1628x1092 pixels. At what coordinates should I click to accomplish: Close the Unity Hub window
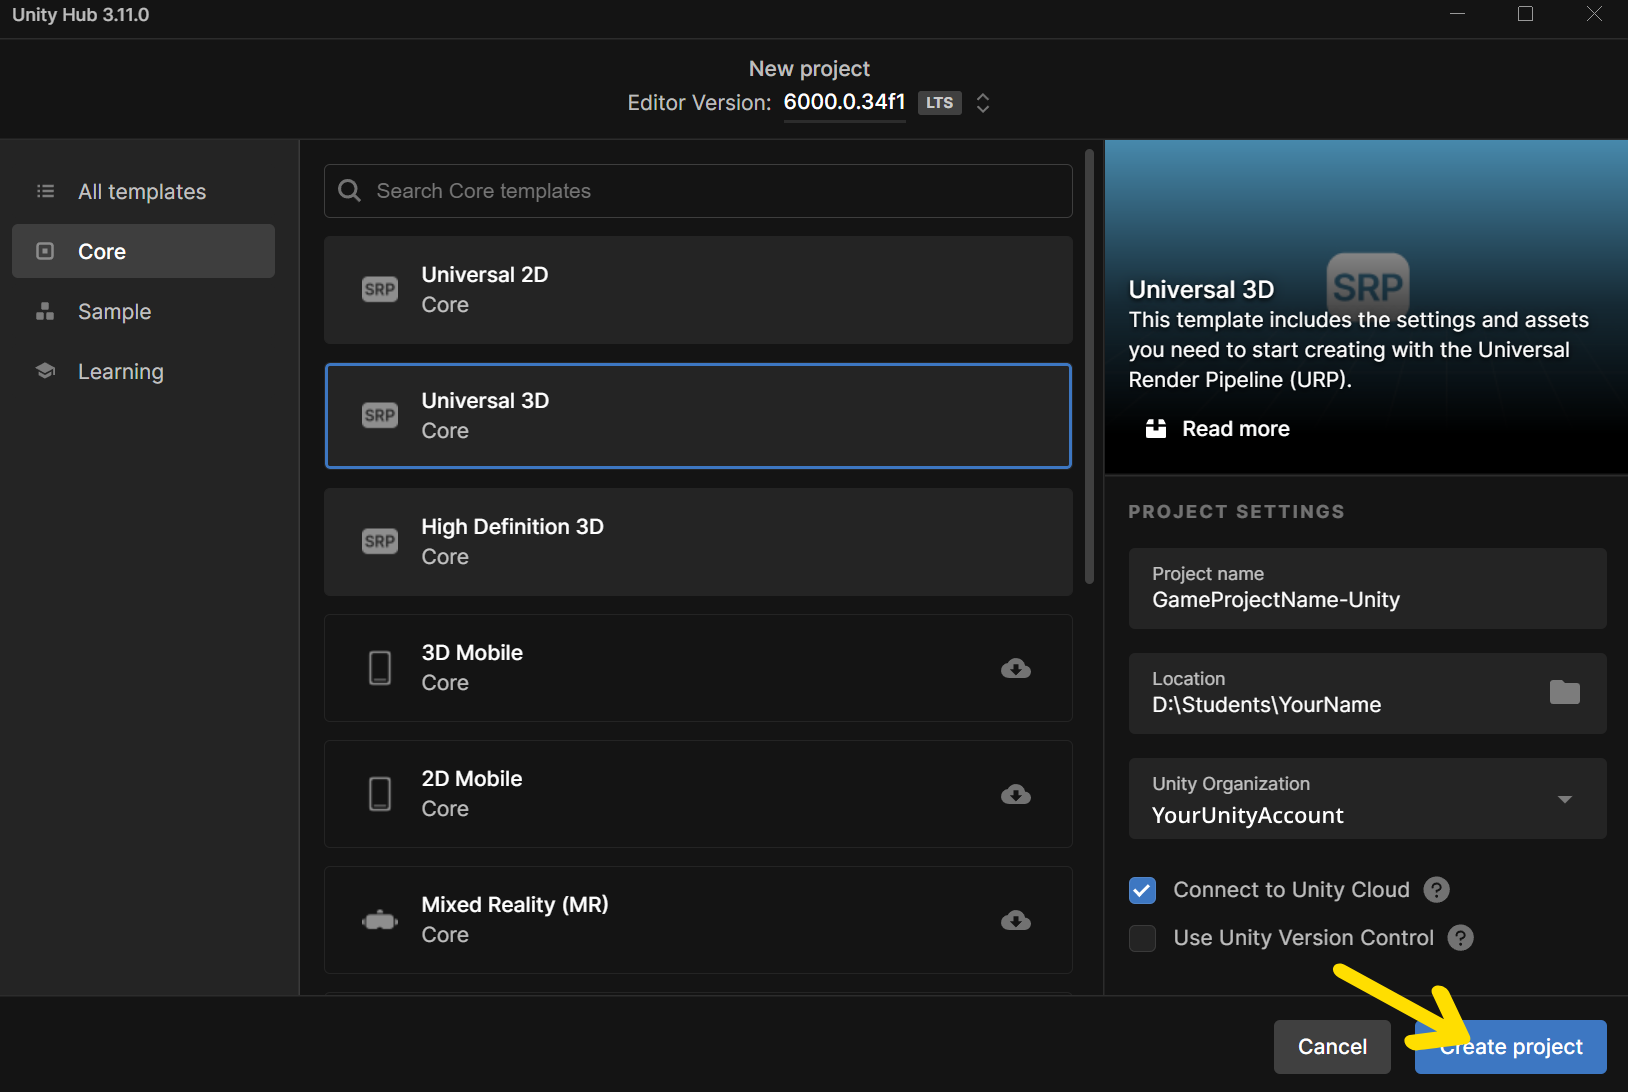tap(1594, 14)
